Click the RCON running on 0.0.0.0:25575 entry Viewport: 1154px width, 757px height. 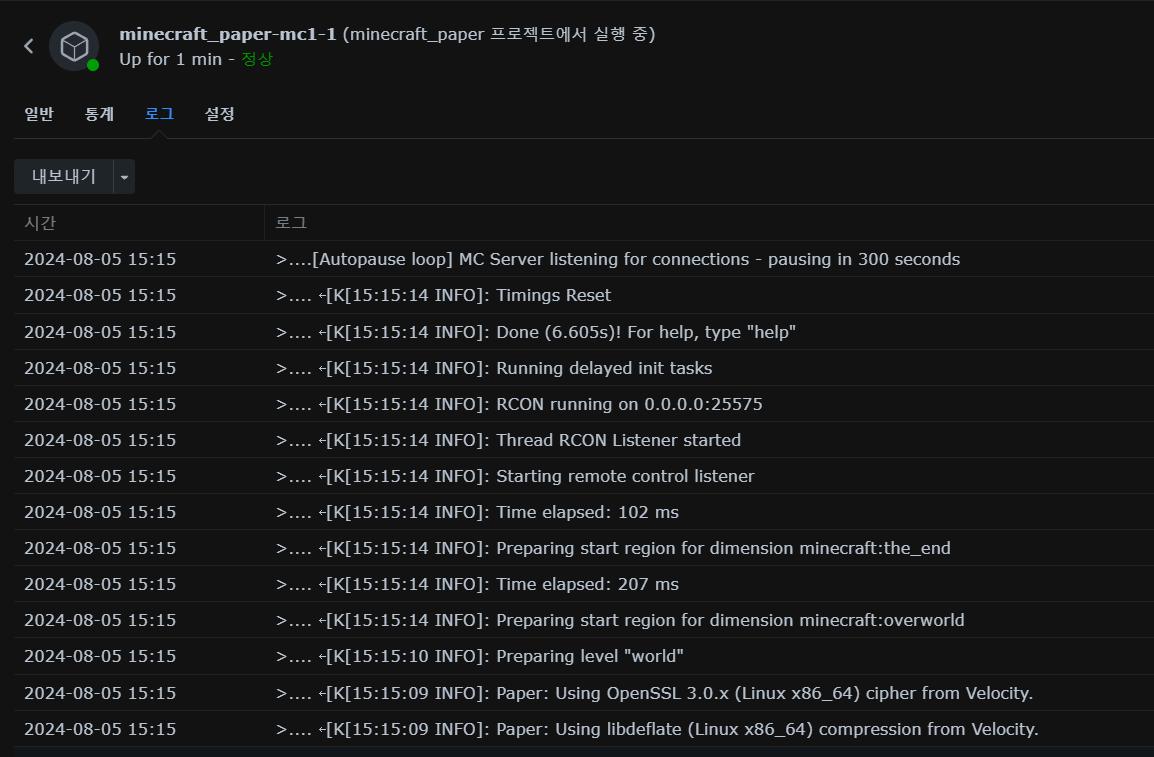[x=629, y=404]
